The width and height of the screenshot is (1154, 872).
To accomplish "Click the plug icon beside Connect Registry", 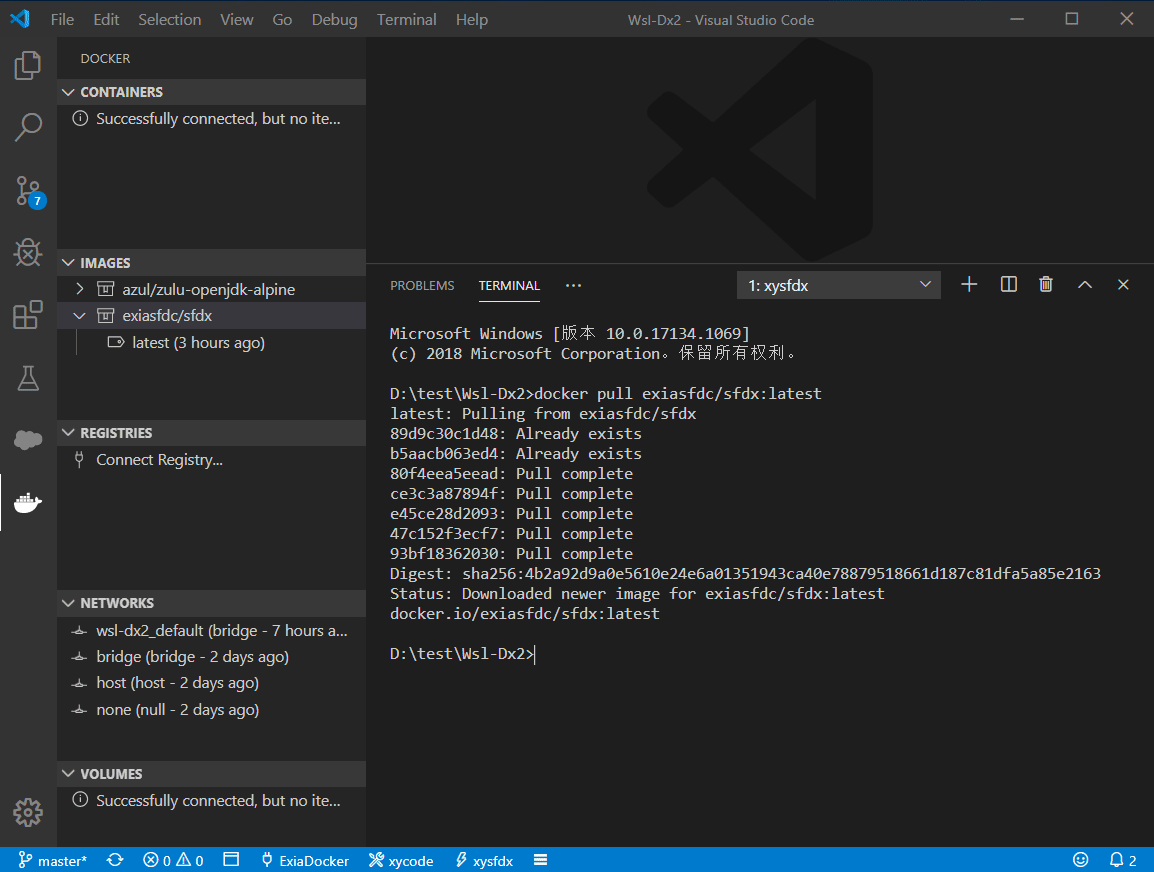I will pos(79,460).
